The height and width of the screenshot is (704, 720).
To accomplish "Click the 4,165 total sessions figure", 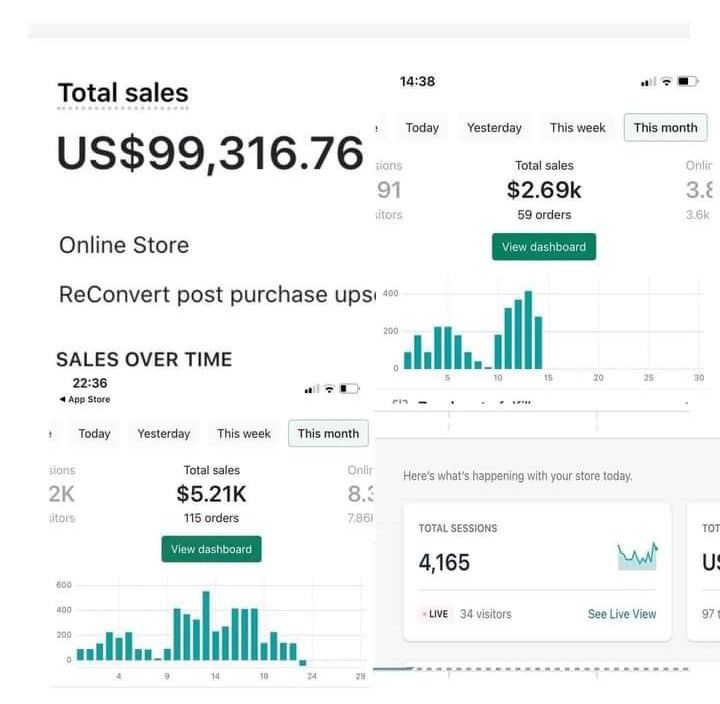I will tap(444, 563).
